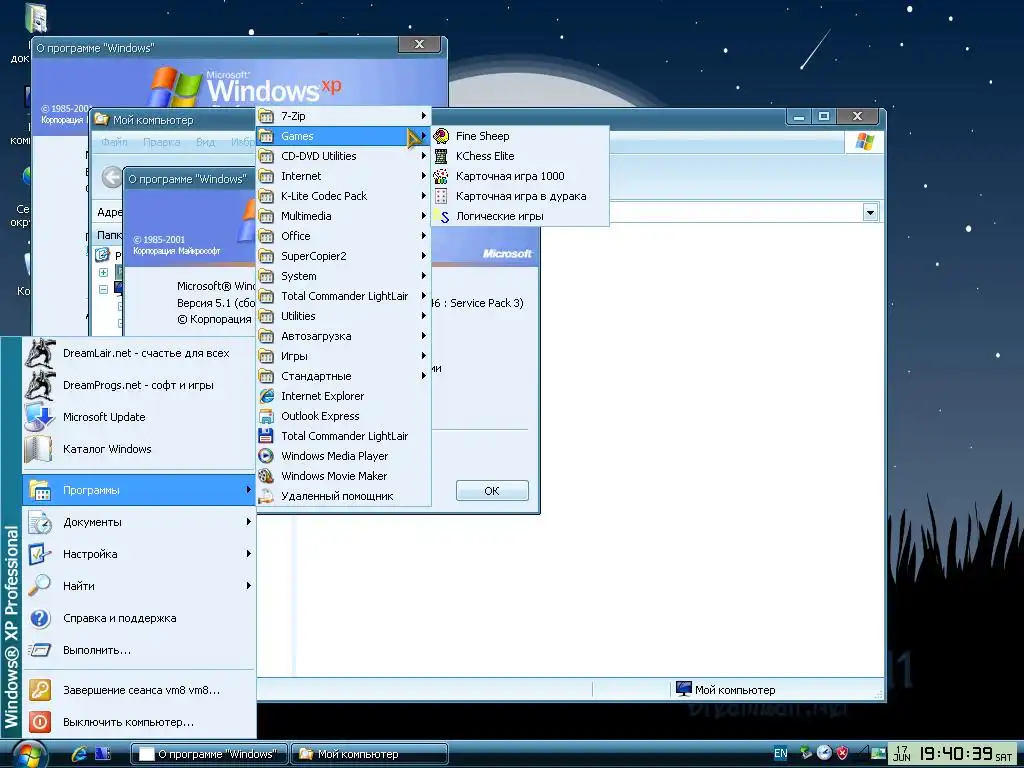The height and width of the screenshot is (768, 1024).
Task: Open Настройка submenu
Action: pyautogui.click(x=138, y=554)
